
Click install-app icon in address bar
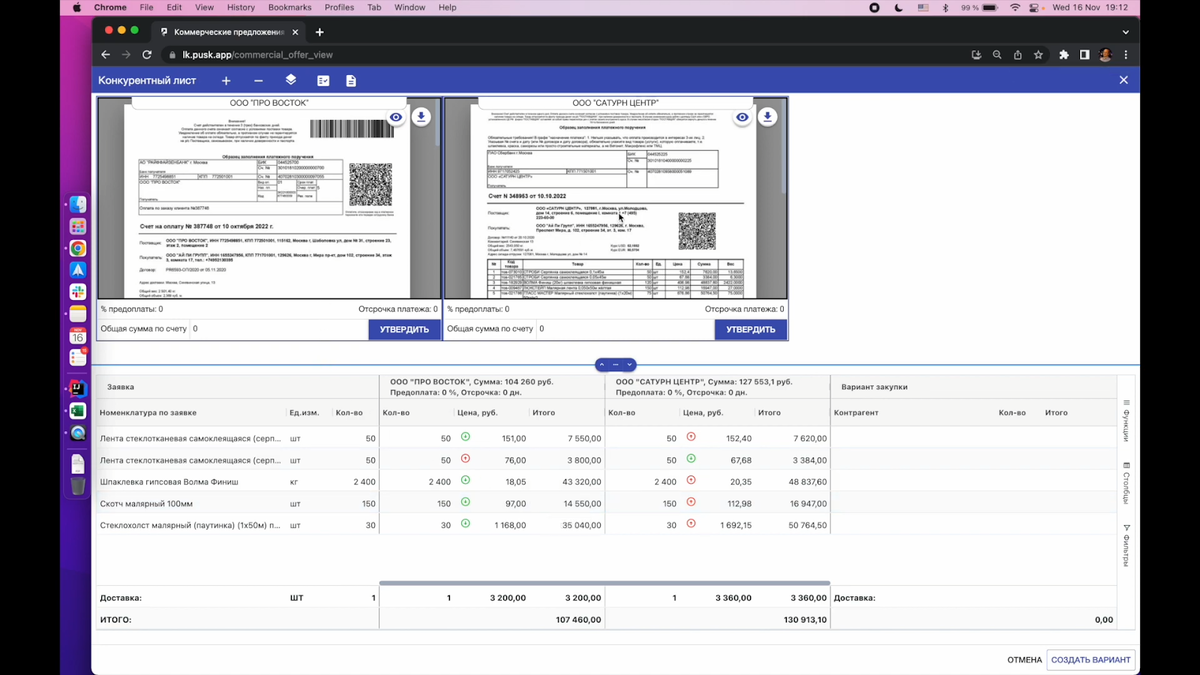[x=976, y=55]
